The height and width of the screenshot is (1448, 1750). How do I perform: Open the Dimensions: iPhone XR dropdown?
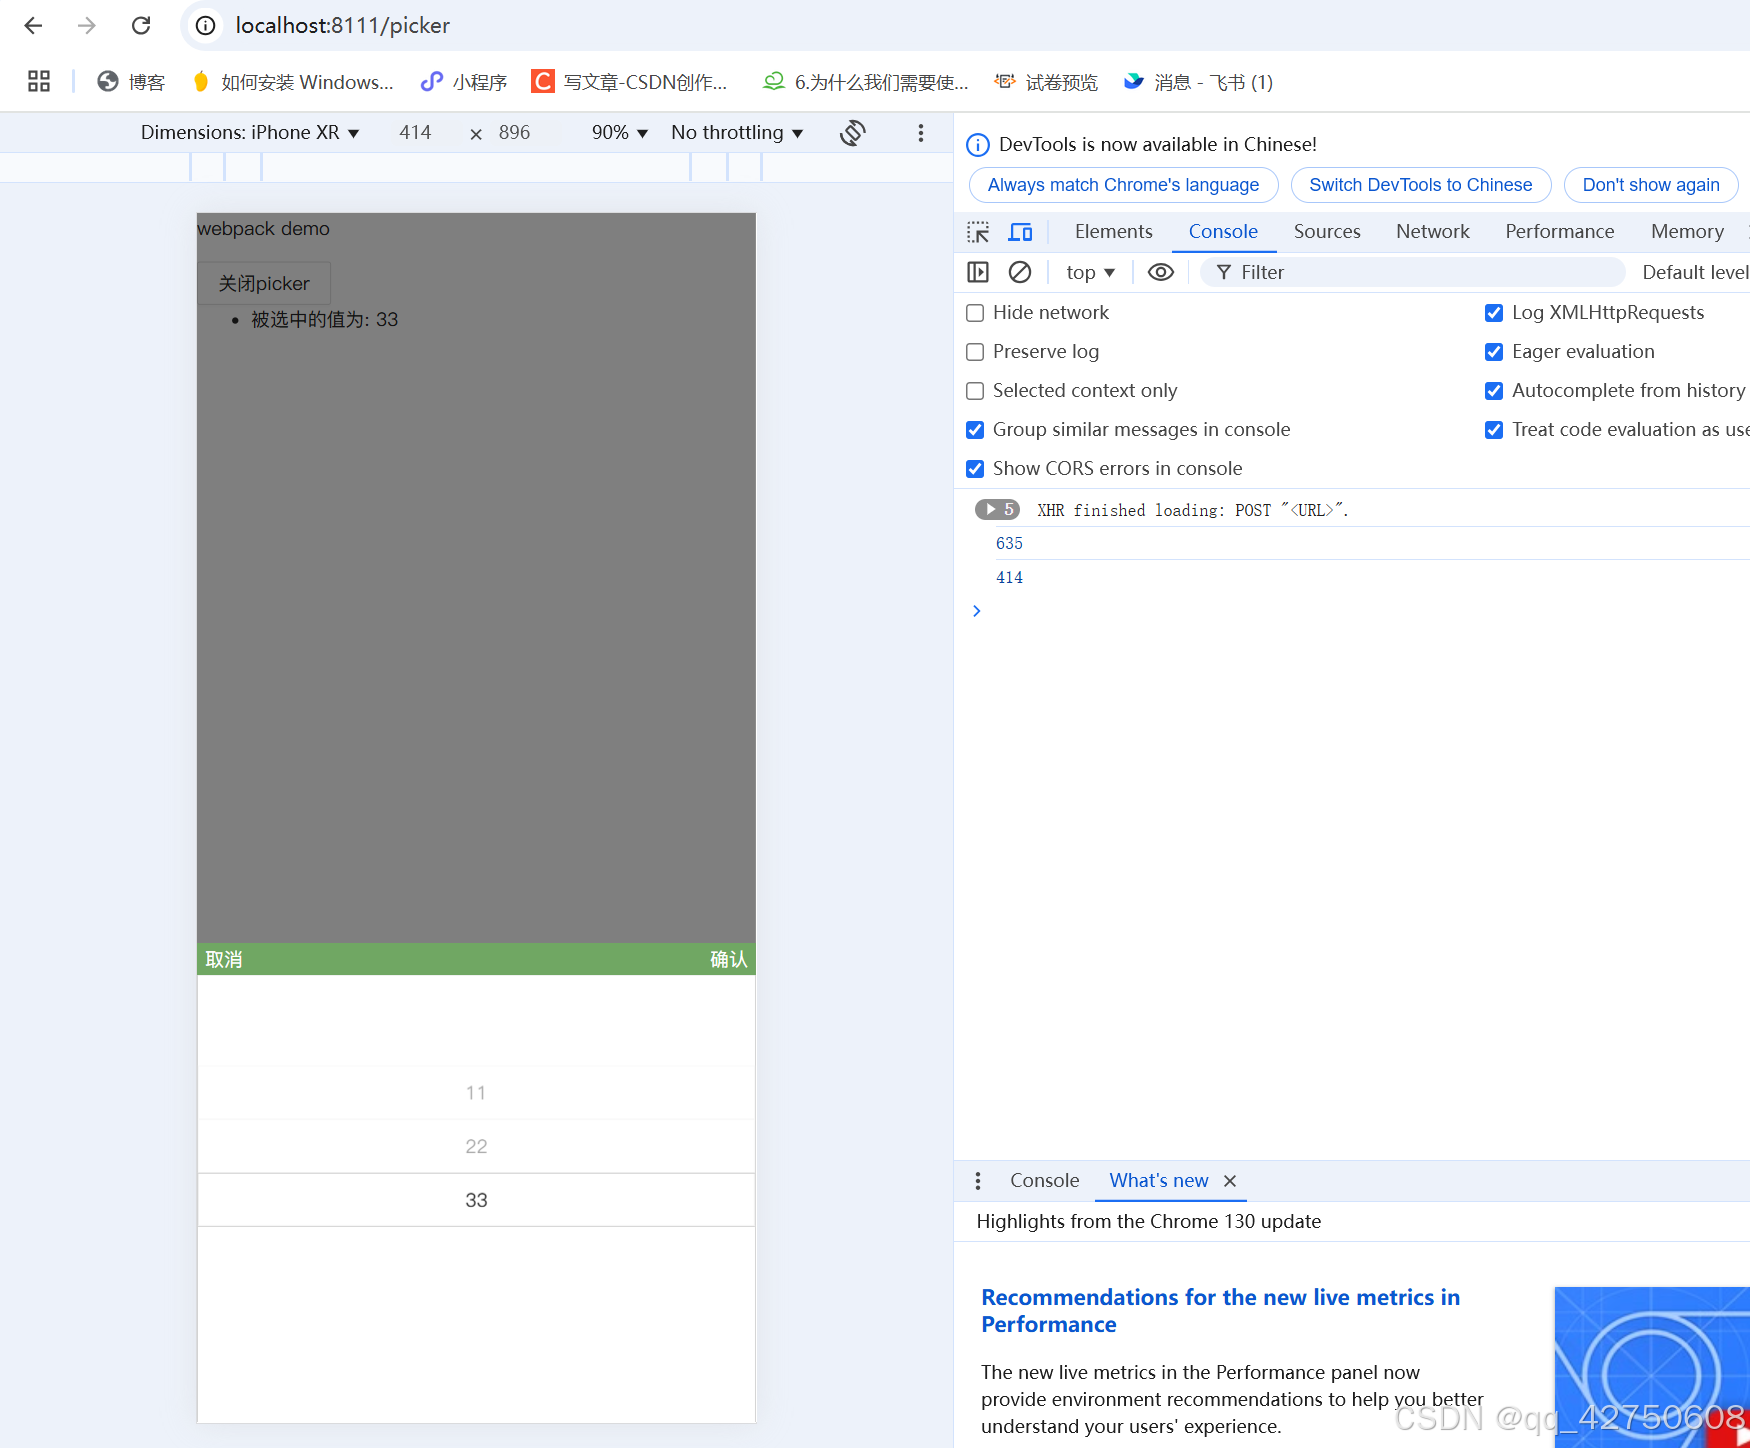click(250, 131)
